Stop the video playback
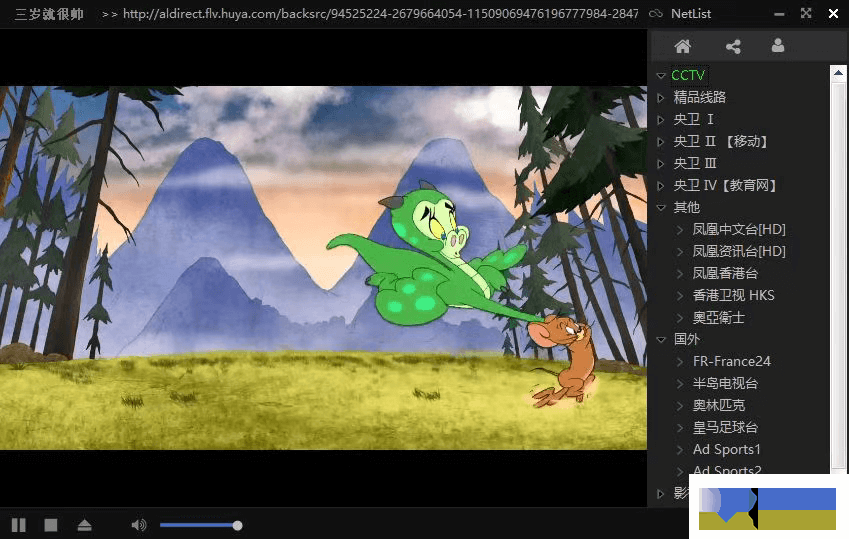Screen dimensions: 849x539 tap(51, 525)
